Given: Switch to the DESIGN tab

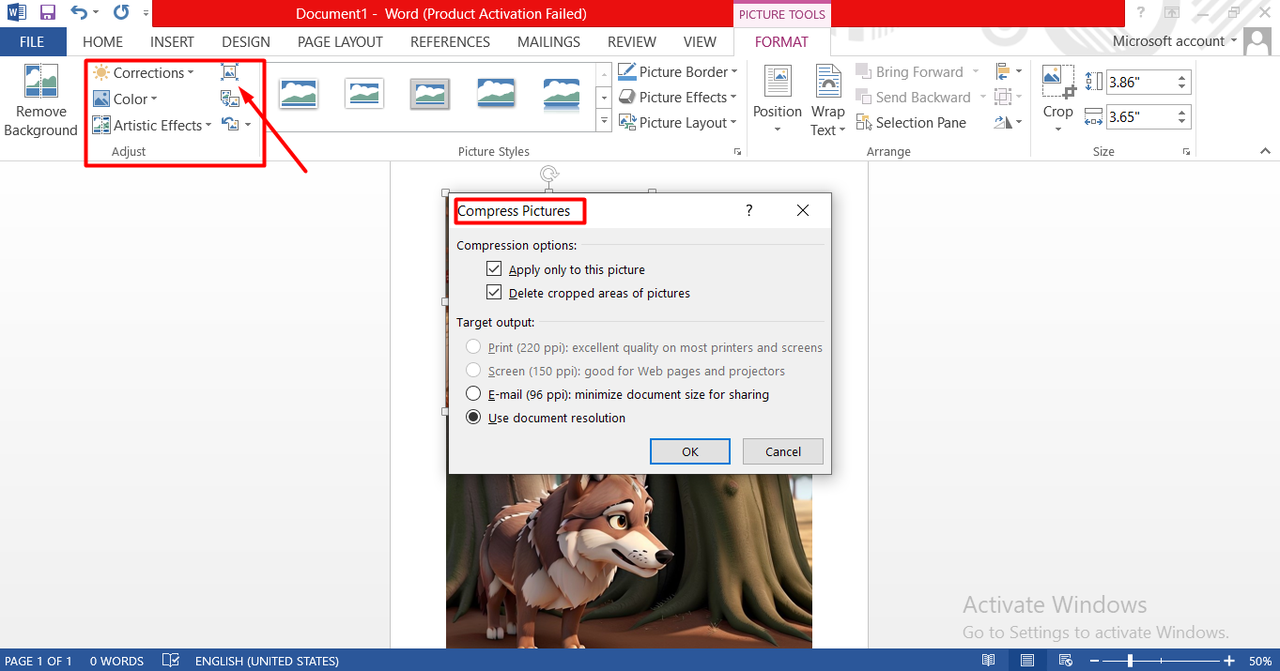Looking at the screenshot, I should coord(246,42).
